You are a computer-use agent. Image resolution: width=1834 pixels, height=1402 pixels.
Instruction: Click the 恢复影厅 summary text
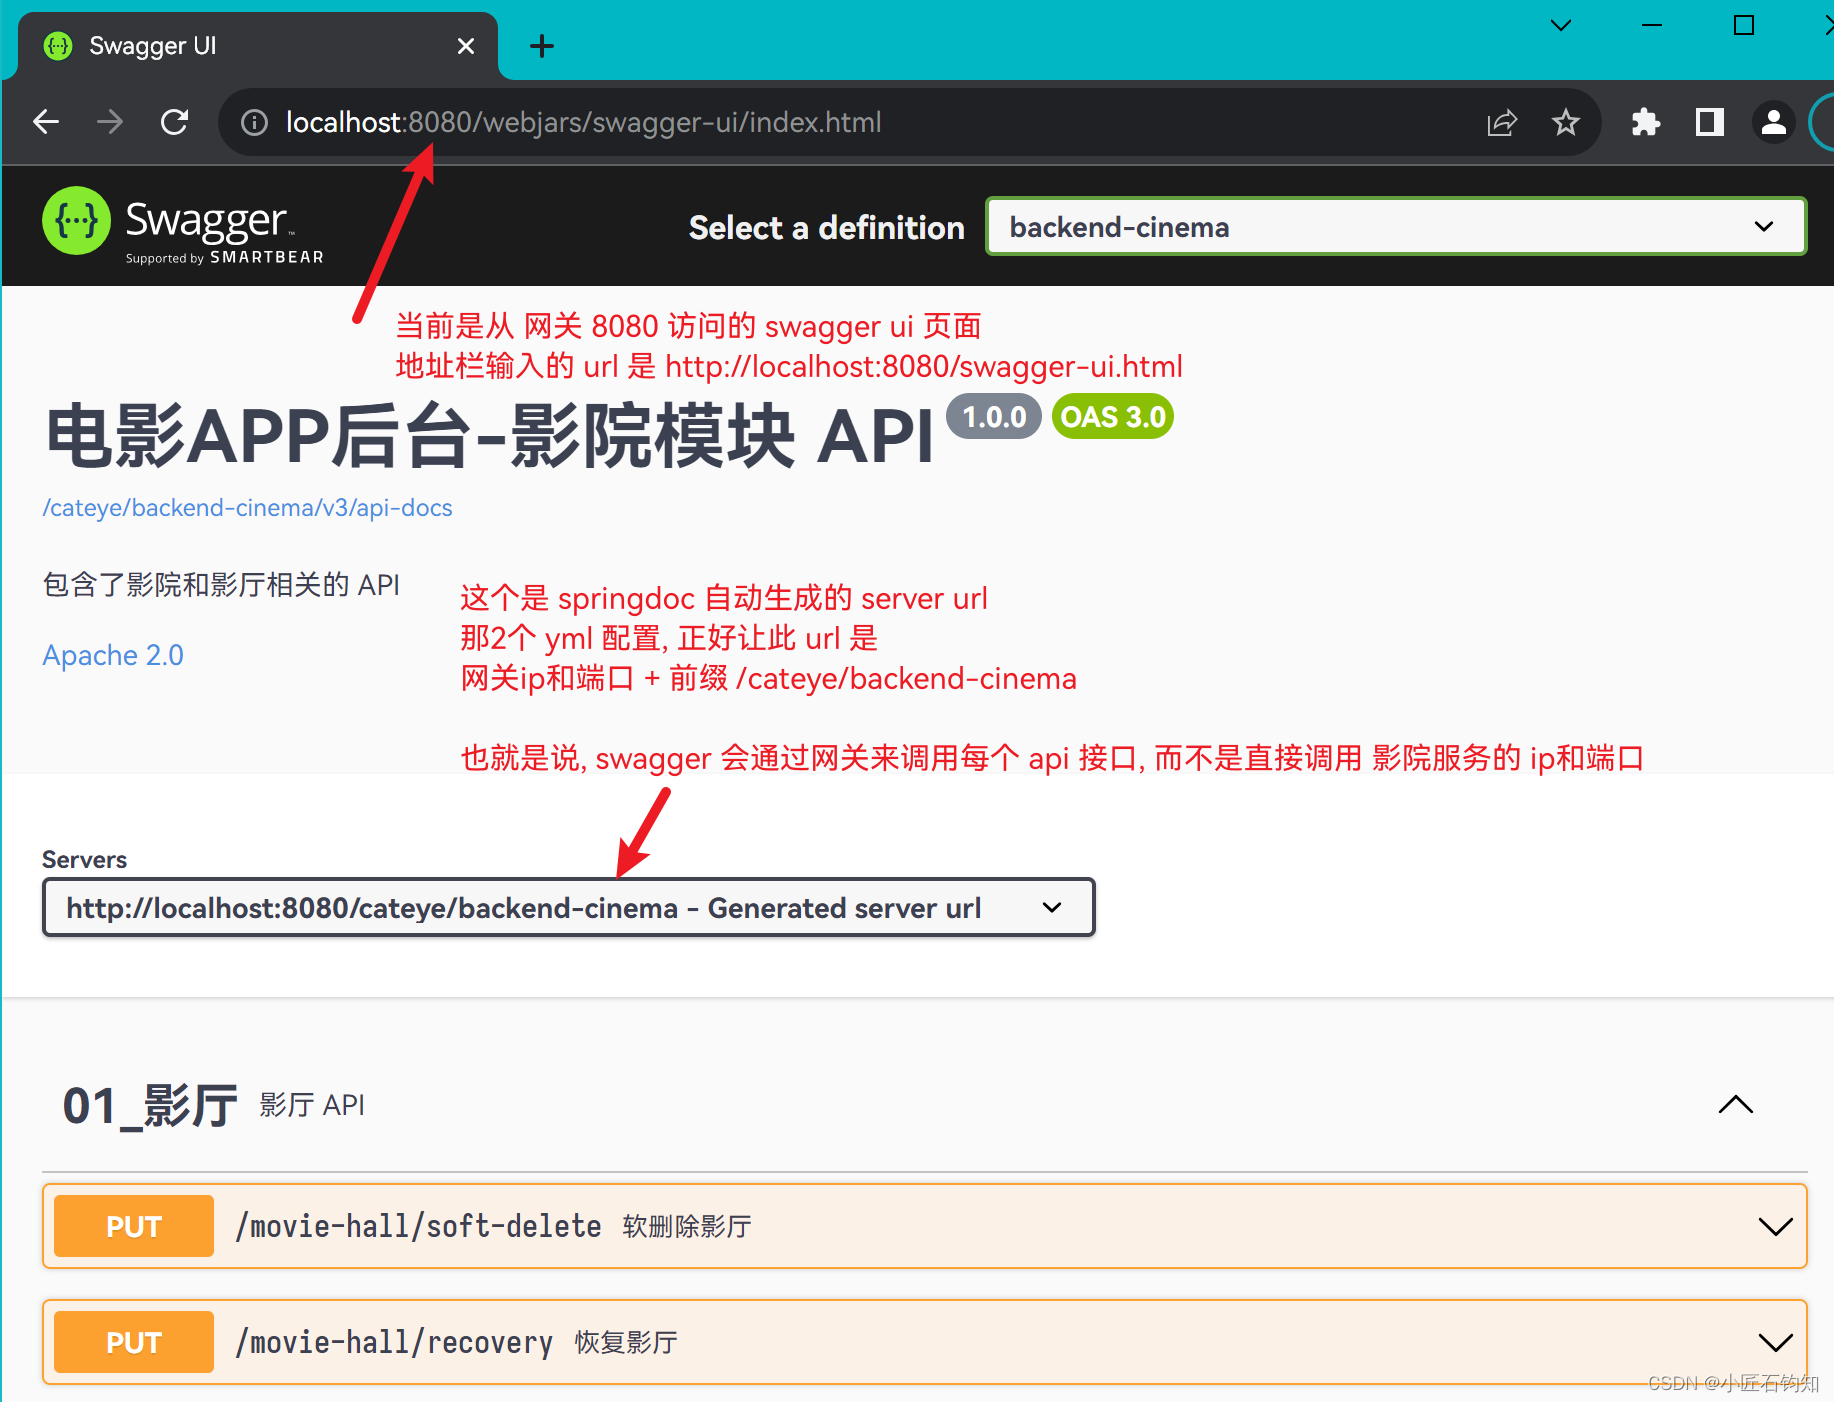coord(626,1343)
